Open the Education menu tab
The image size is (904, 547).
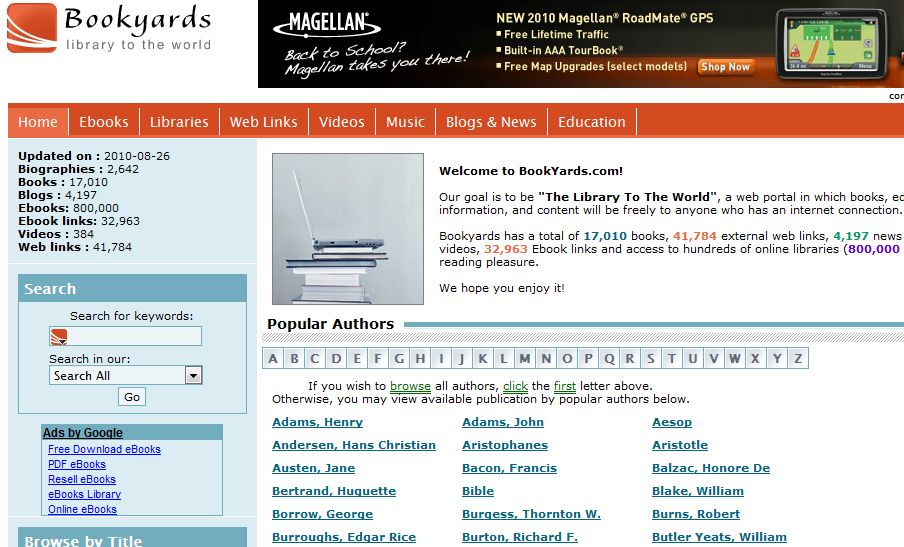click(592, 122)
